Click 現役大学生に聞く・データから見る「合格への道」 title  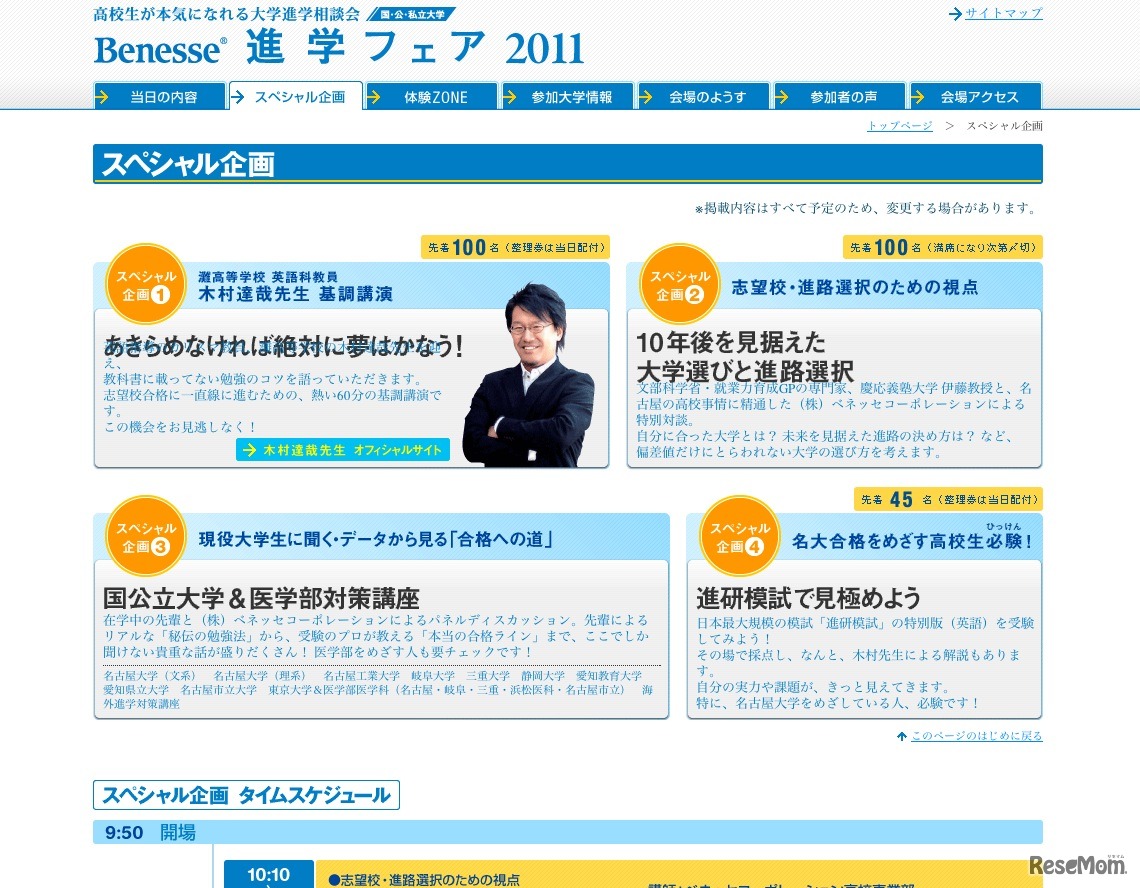(376, 539)
